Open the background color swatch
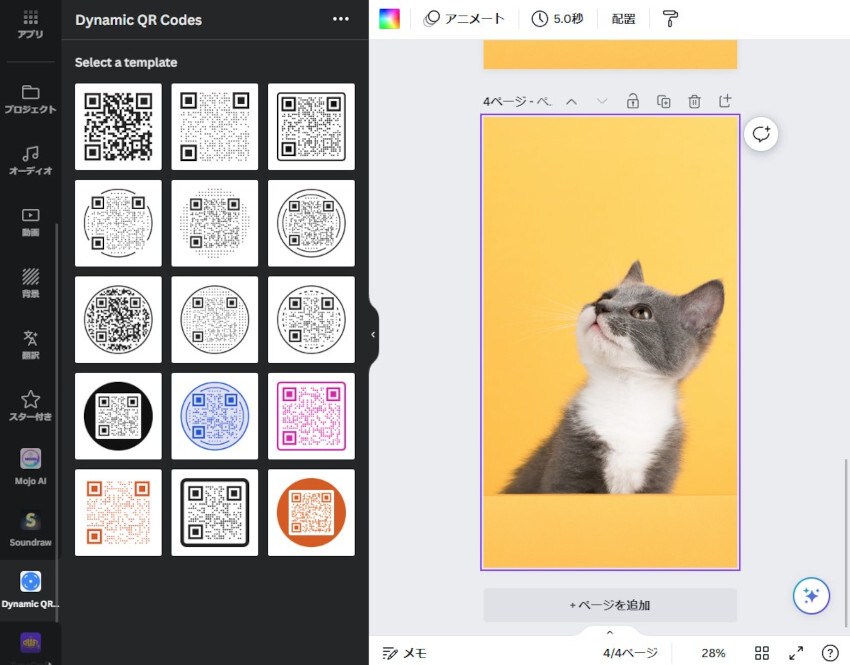Screen dimensions: 850x665 click(x=389, y=19)
